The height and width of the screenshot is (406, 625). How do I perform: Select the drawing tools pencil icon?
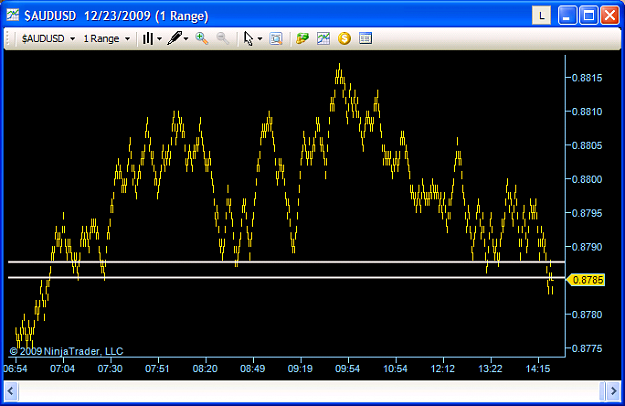tap(174, 38)
